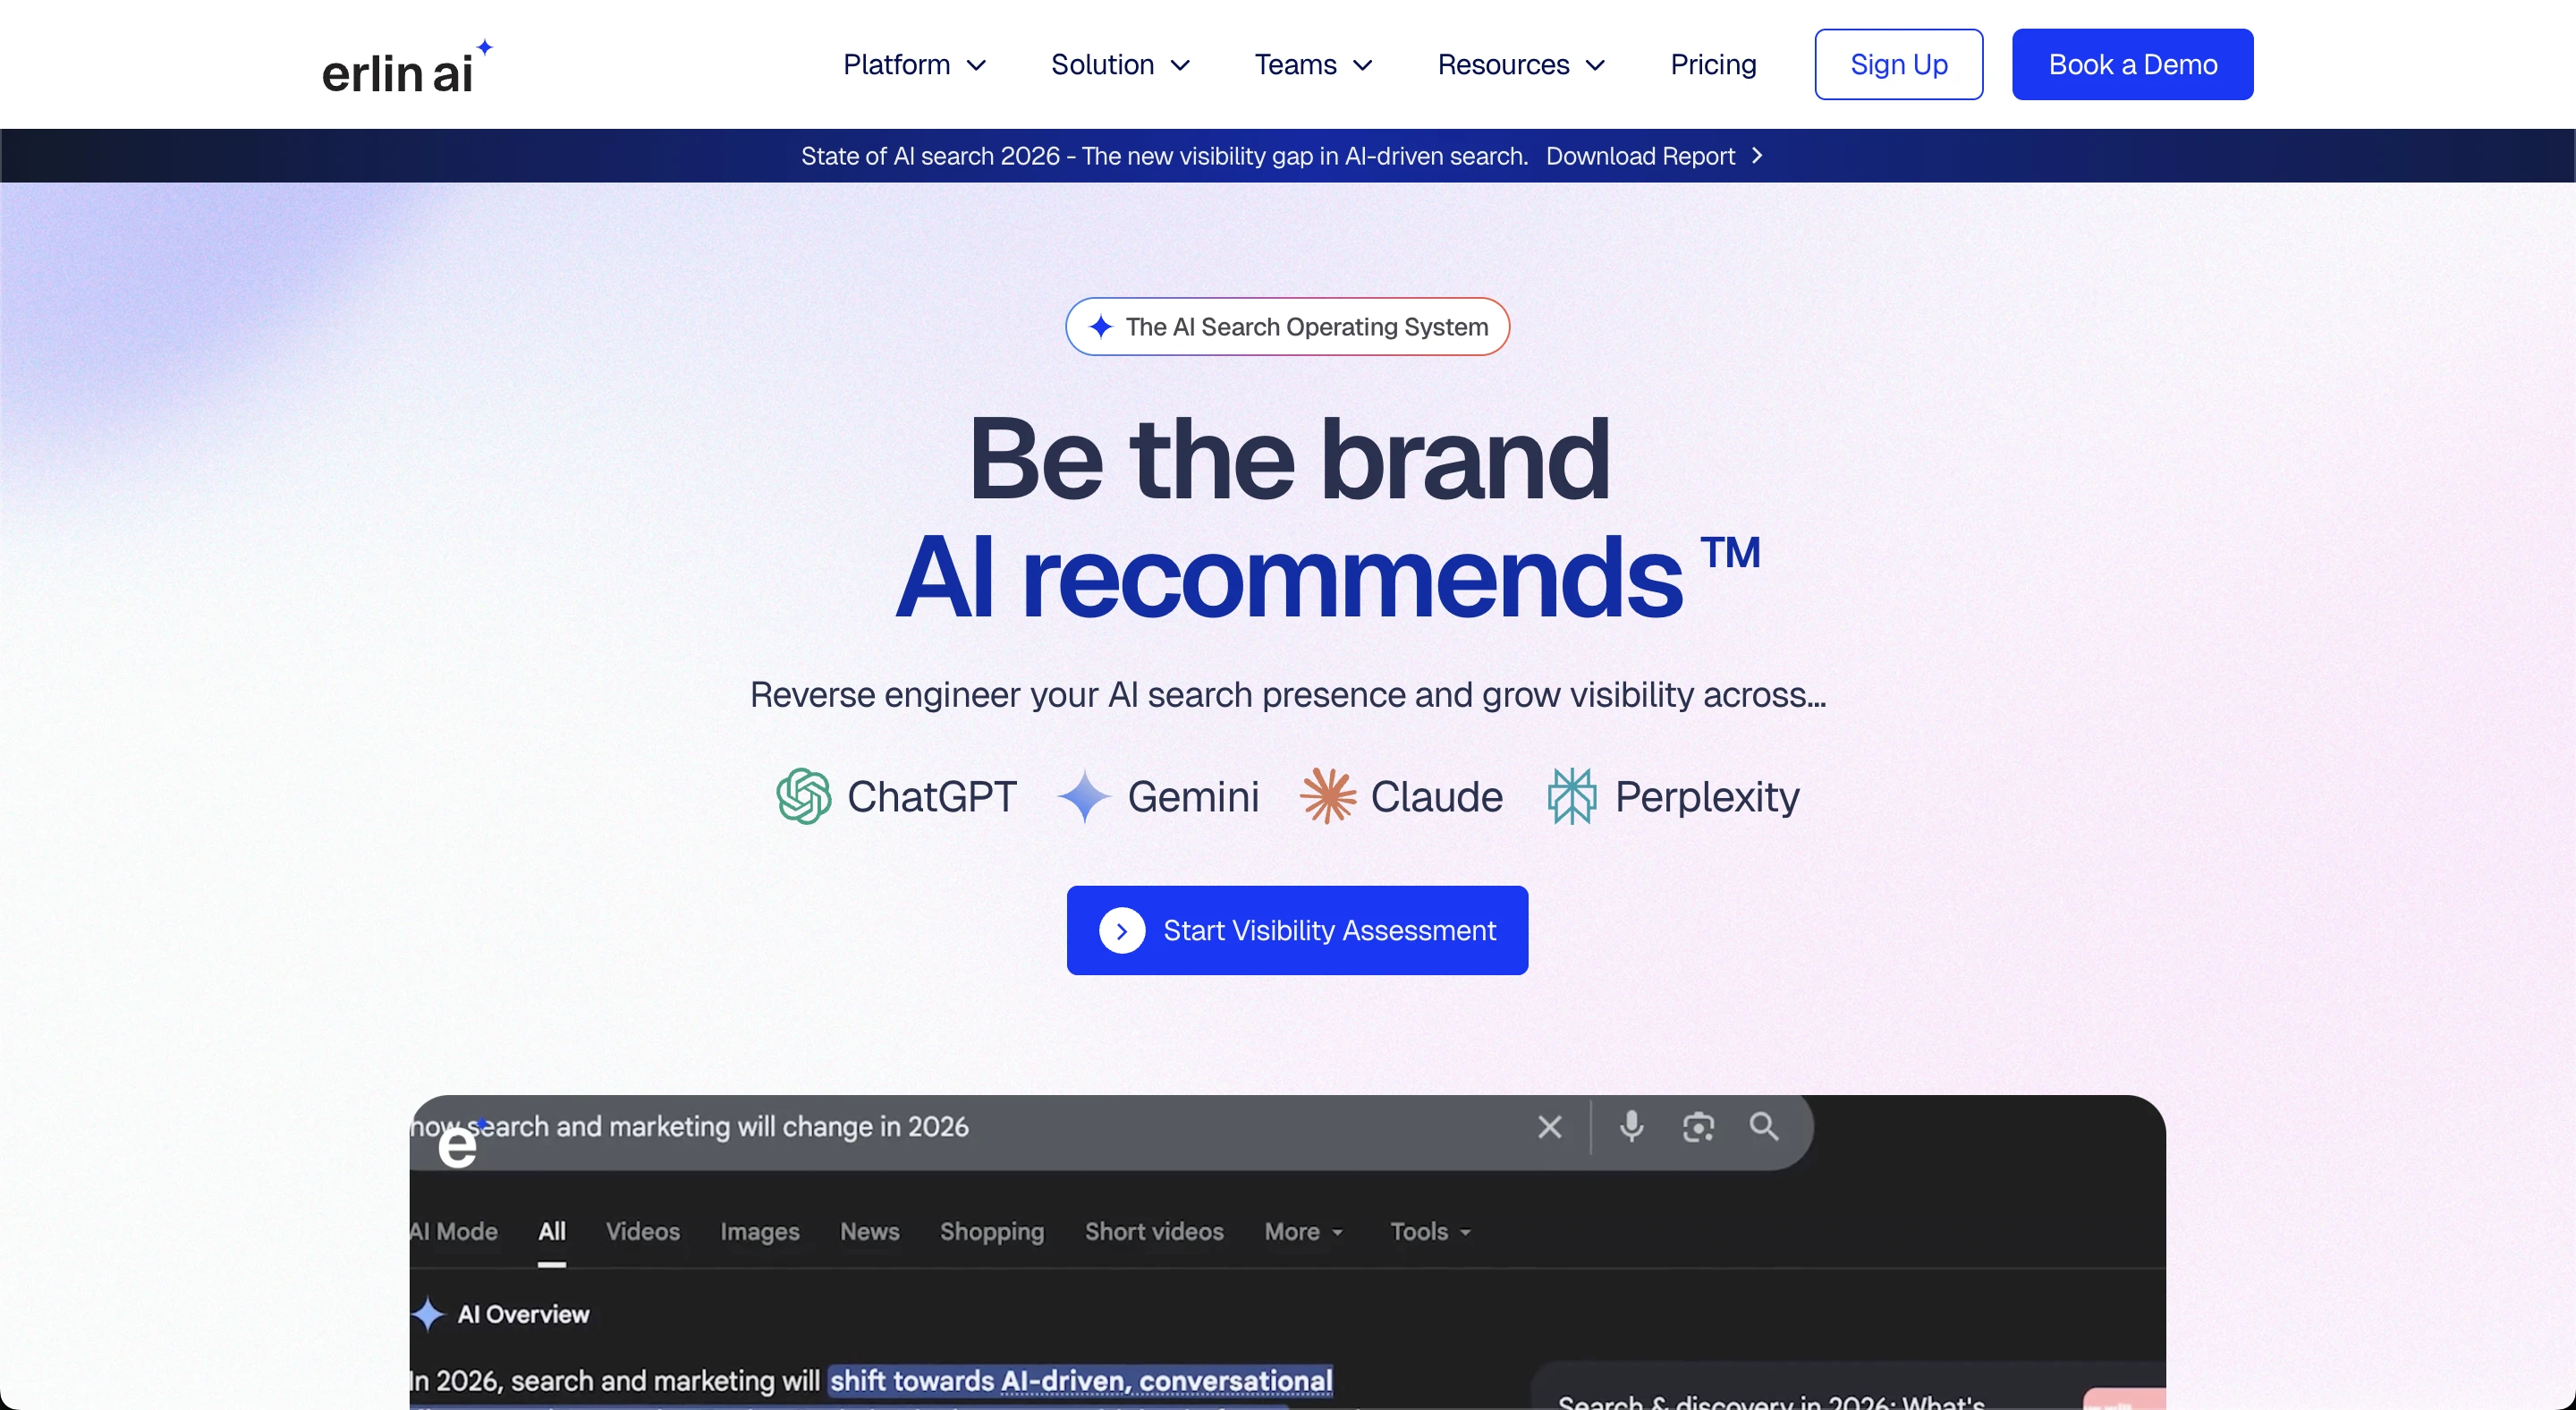Expand the Tools dropdown
Image resolution: width=2576 pixels, height=1410 pixels.
click(x=1430, y=1232)
